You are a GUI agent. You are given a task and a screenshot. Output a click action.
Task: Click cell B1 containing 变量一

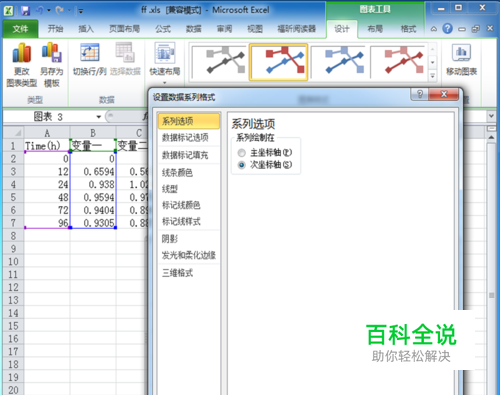pyautogui.click(x=93, y=146)
